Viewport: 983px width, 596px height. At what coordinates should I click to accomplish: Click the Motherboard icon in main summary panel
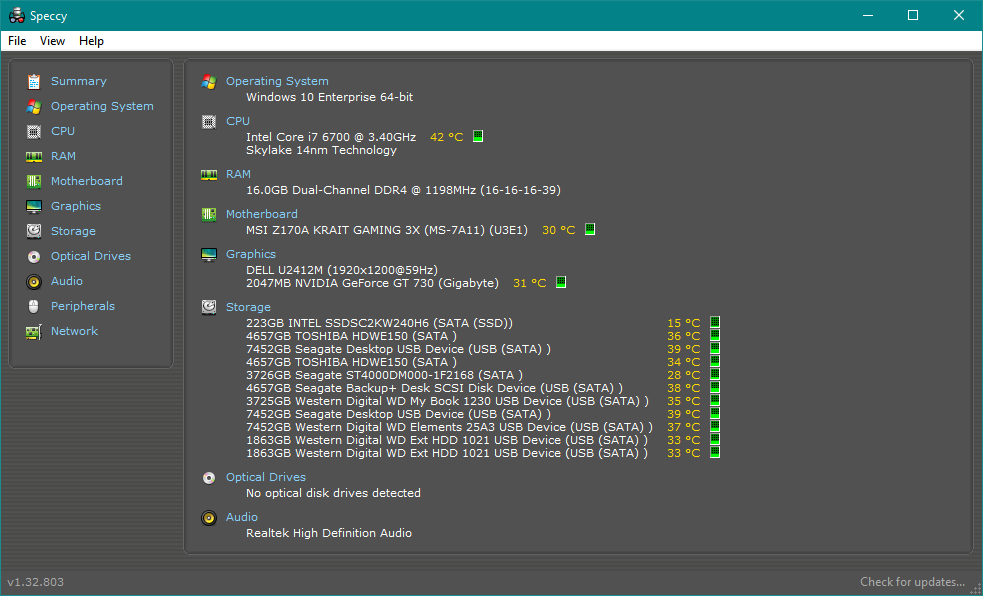209,214
